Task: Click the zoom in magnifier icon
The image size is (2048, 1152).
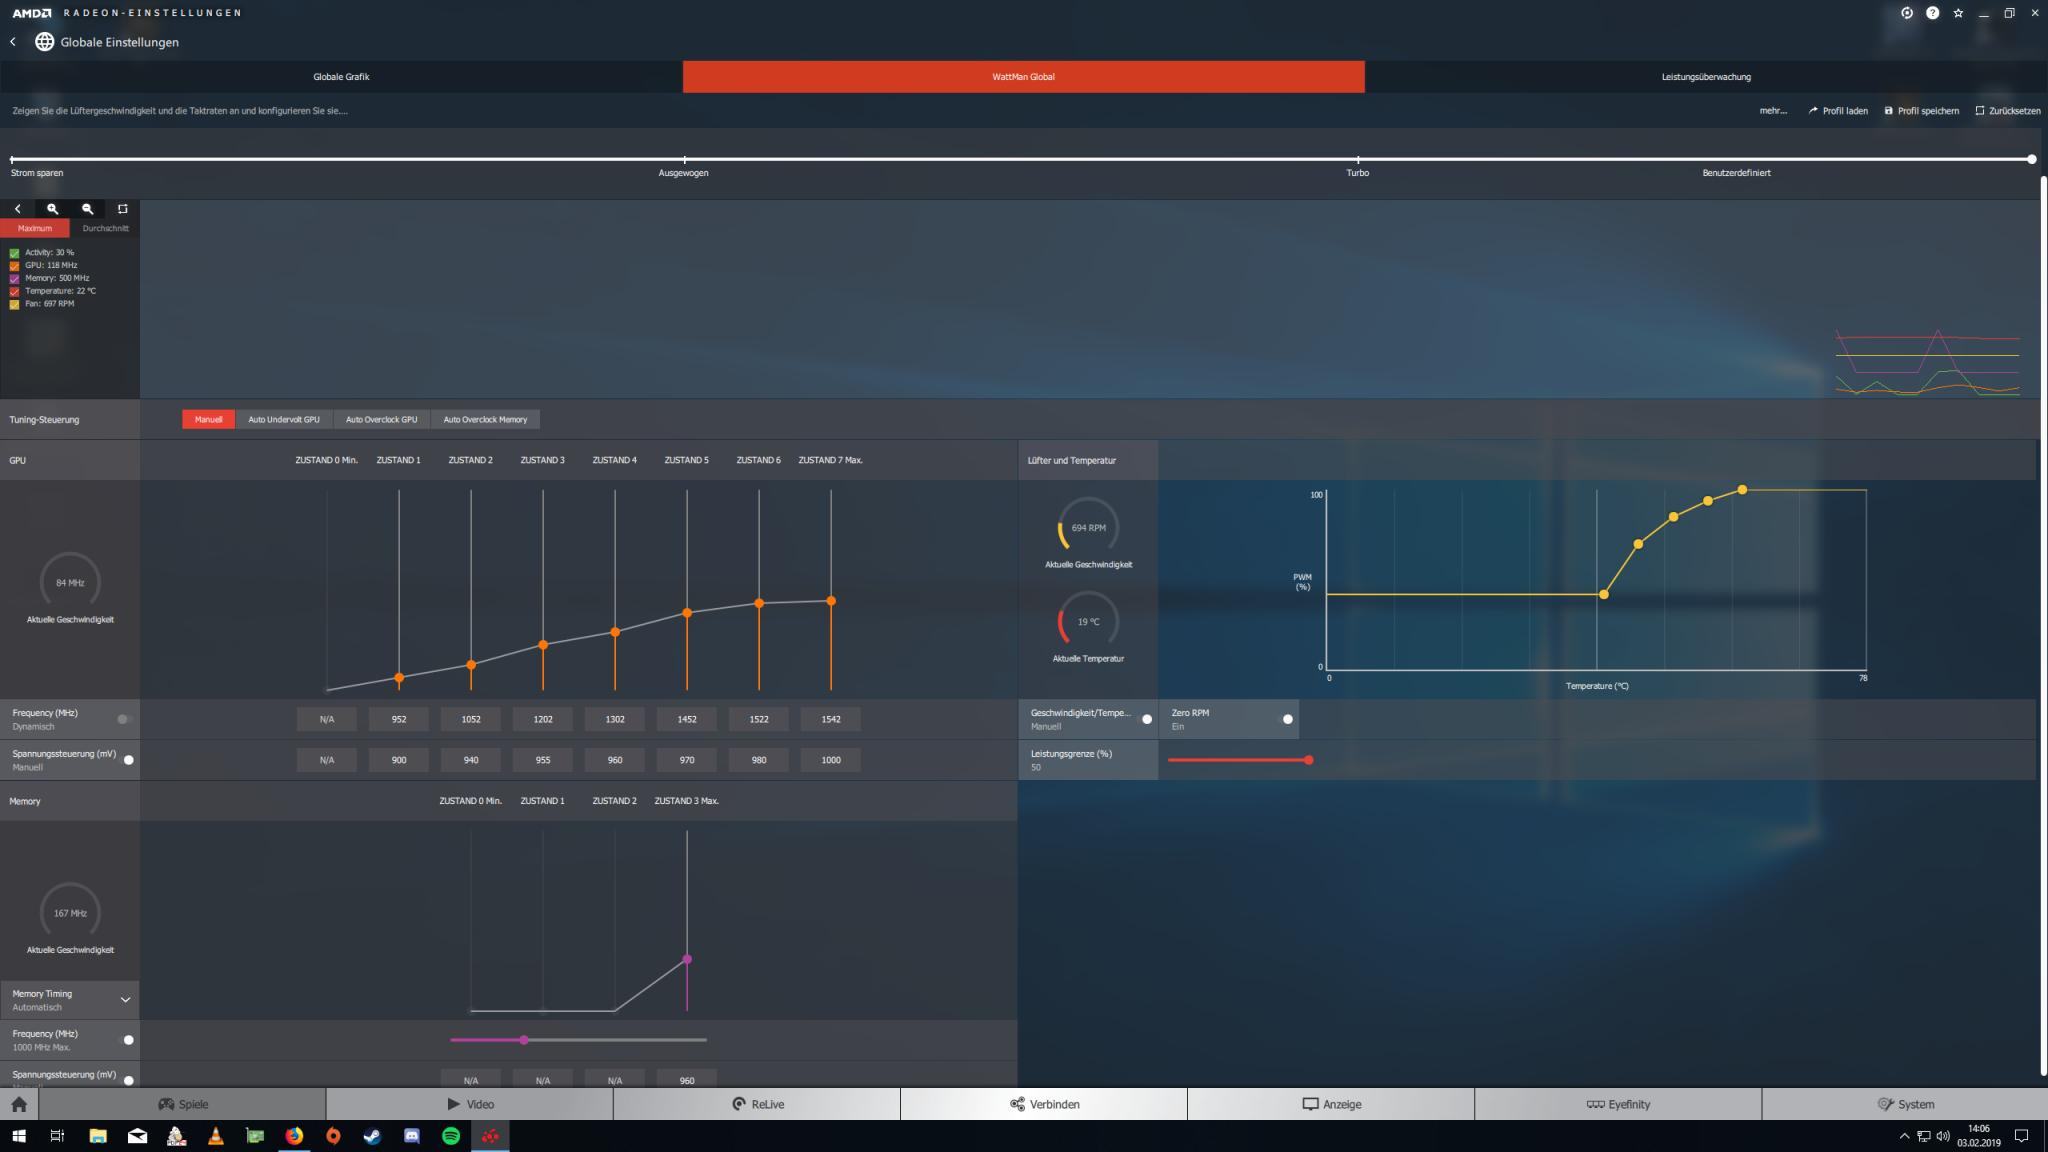Action: pos(52,209)
